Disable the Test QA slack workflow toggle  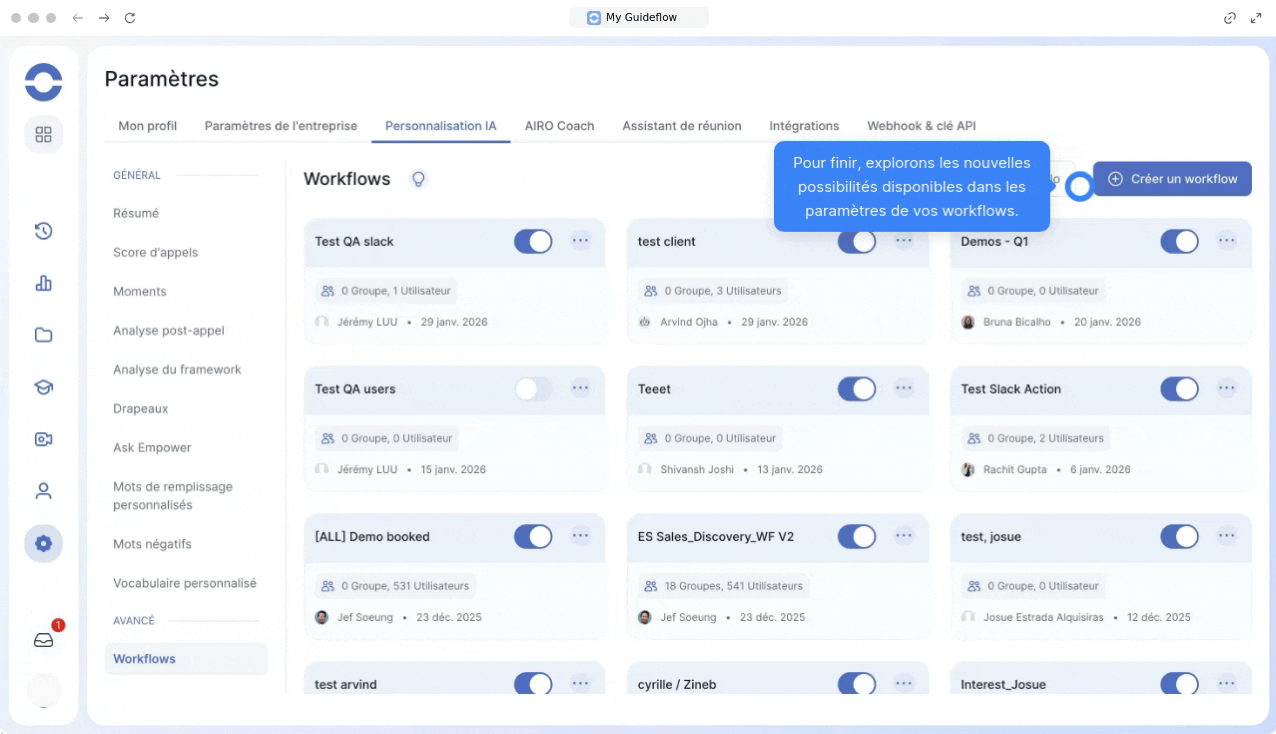[x=533, y=241]
